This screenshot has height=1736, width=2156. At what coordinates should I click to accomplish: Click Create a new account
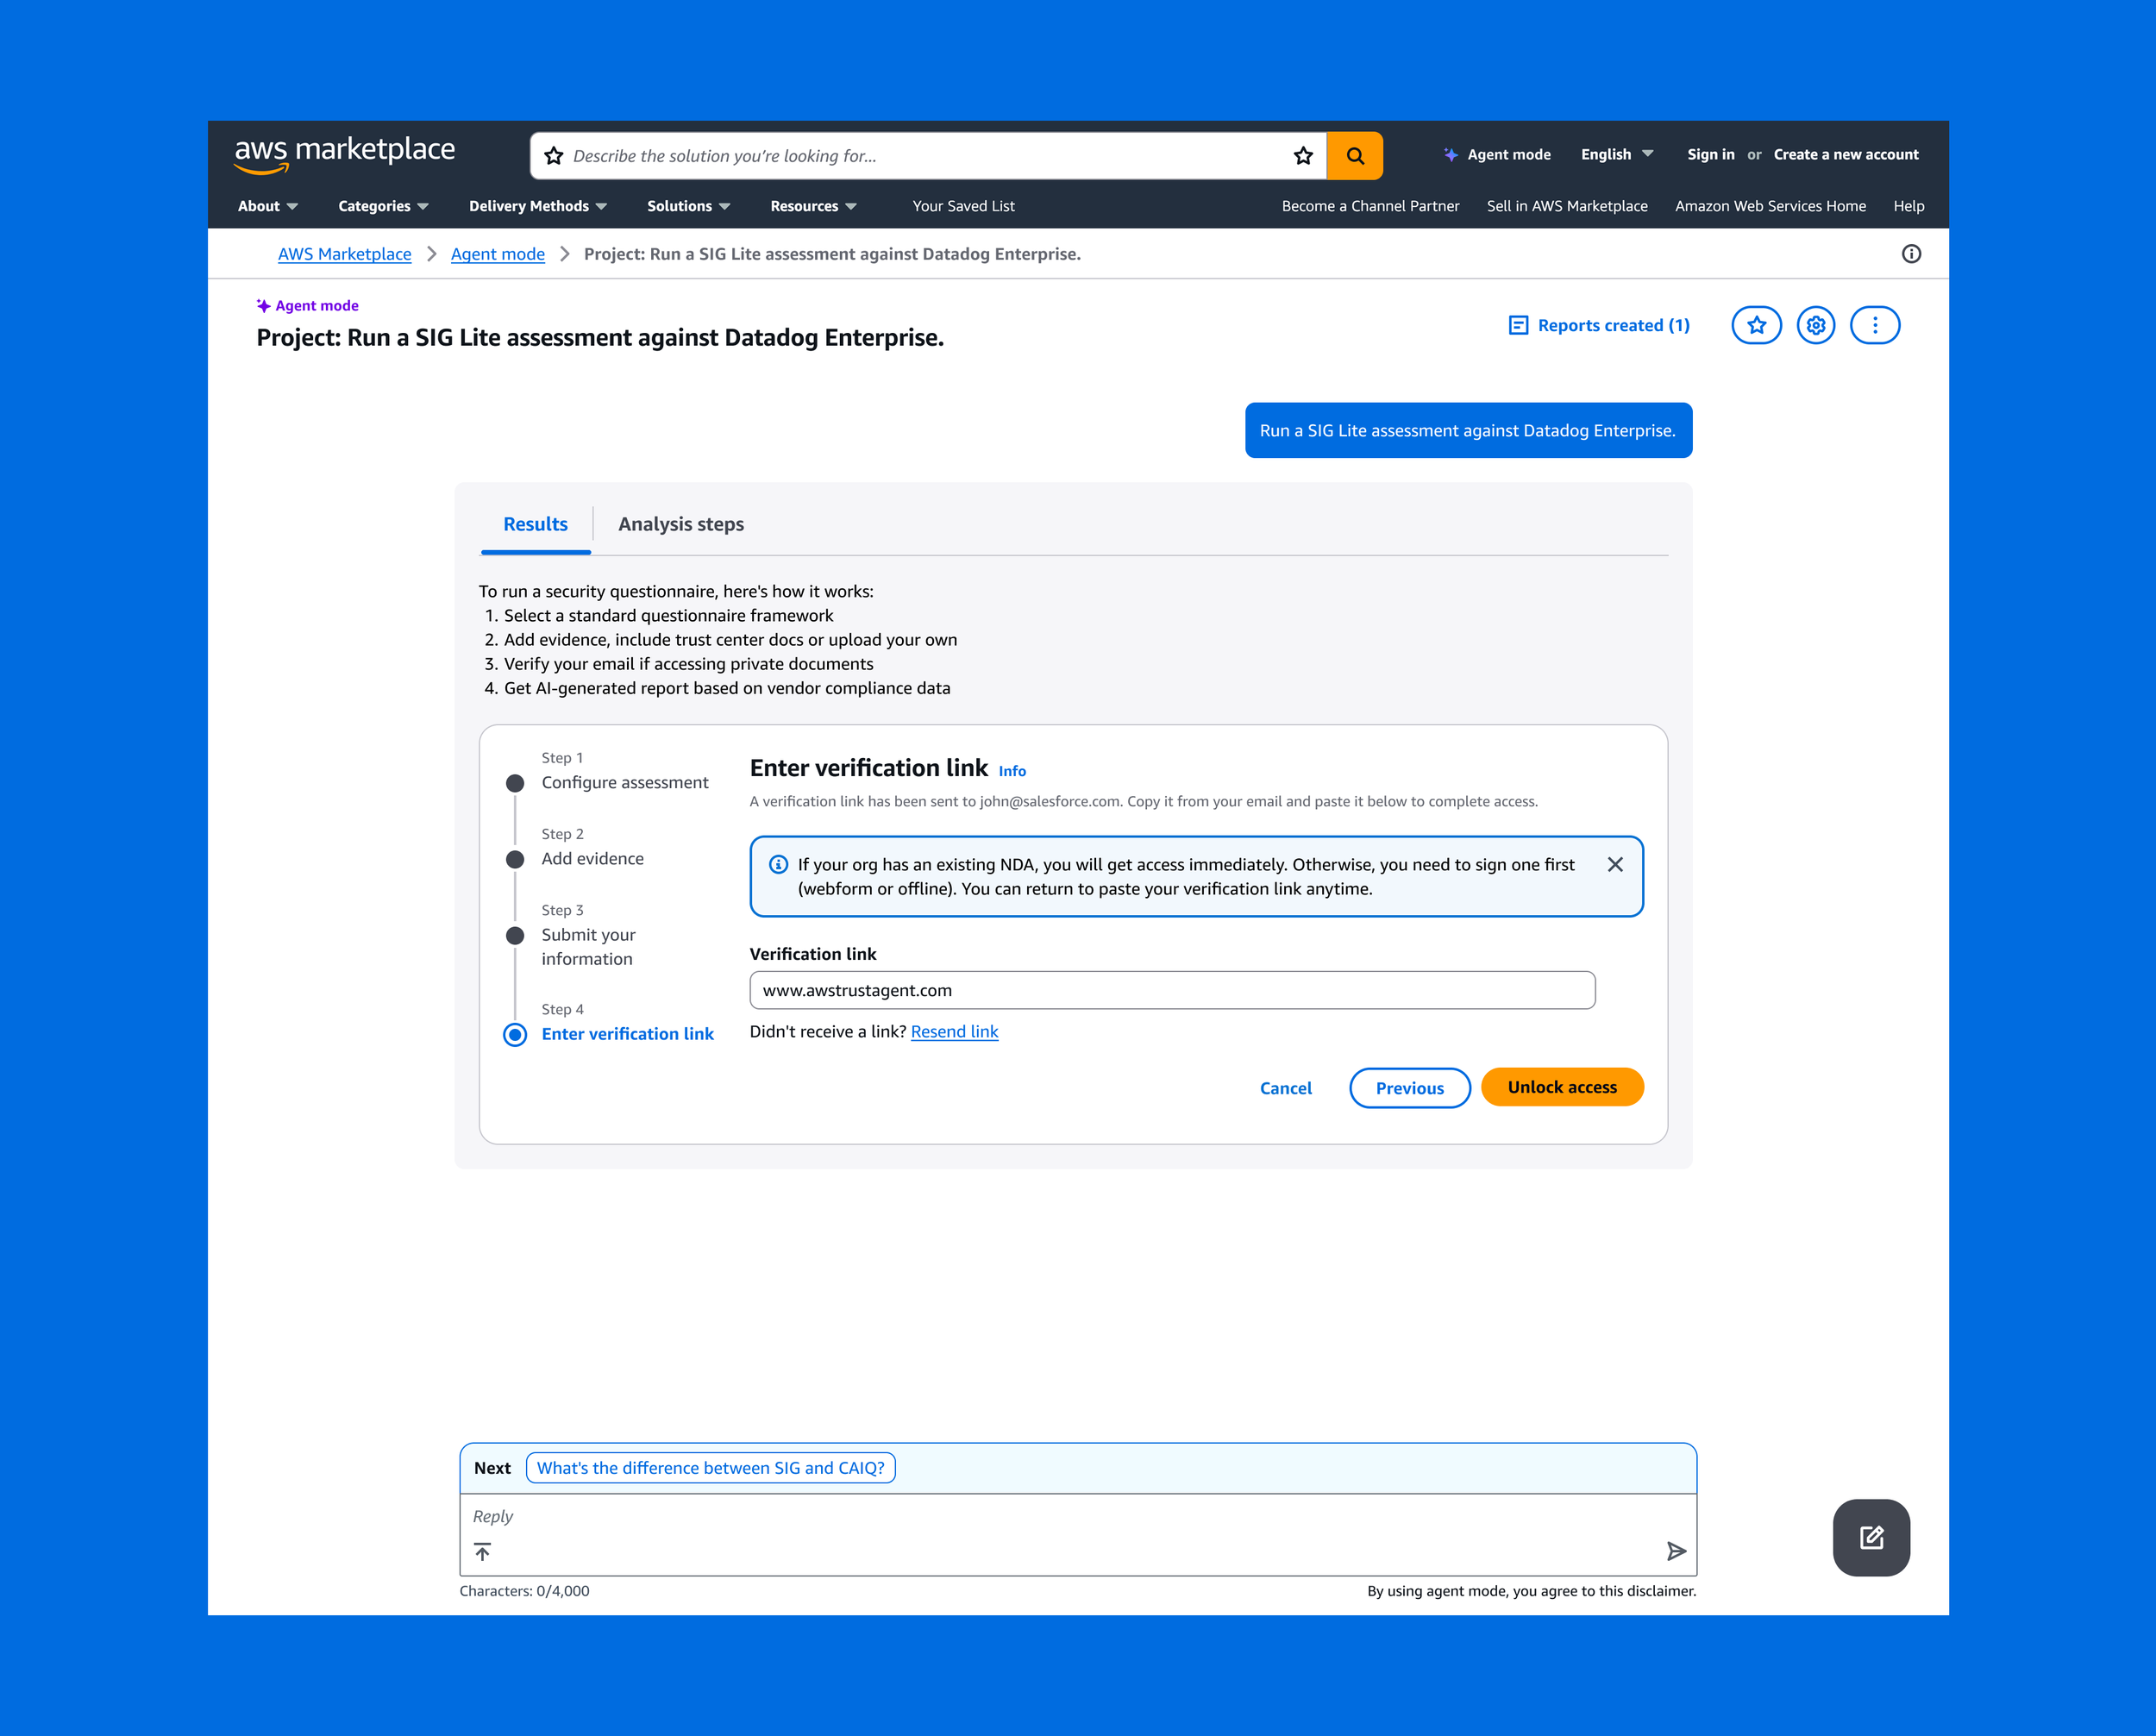coord(1846,154)
